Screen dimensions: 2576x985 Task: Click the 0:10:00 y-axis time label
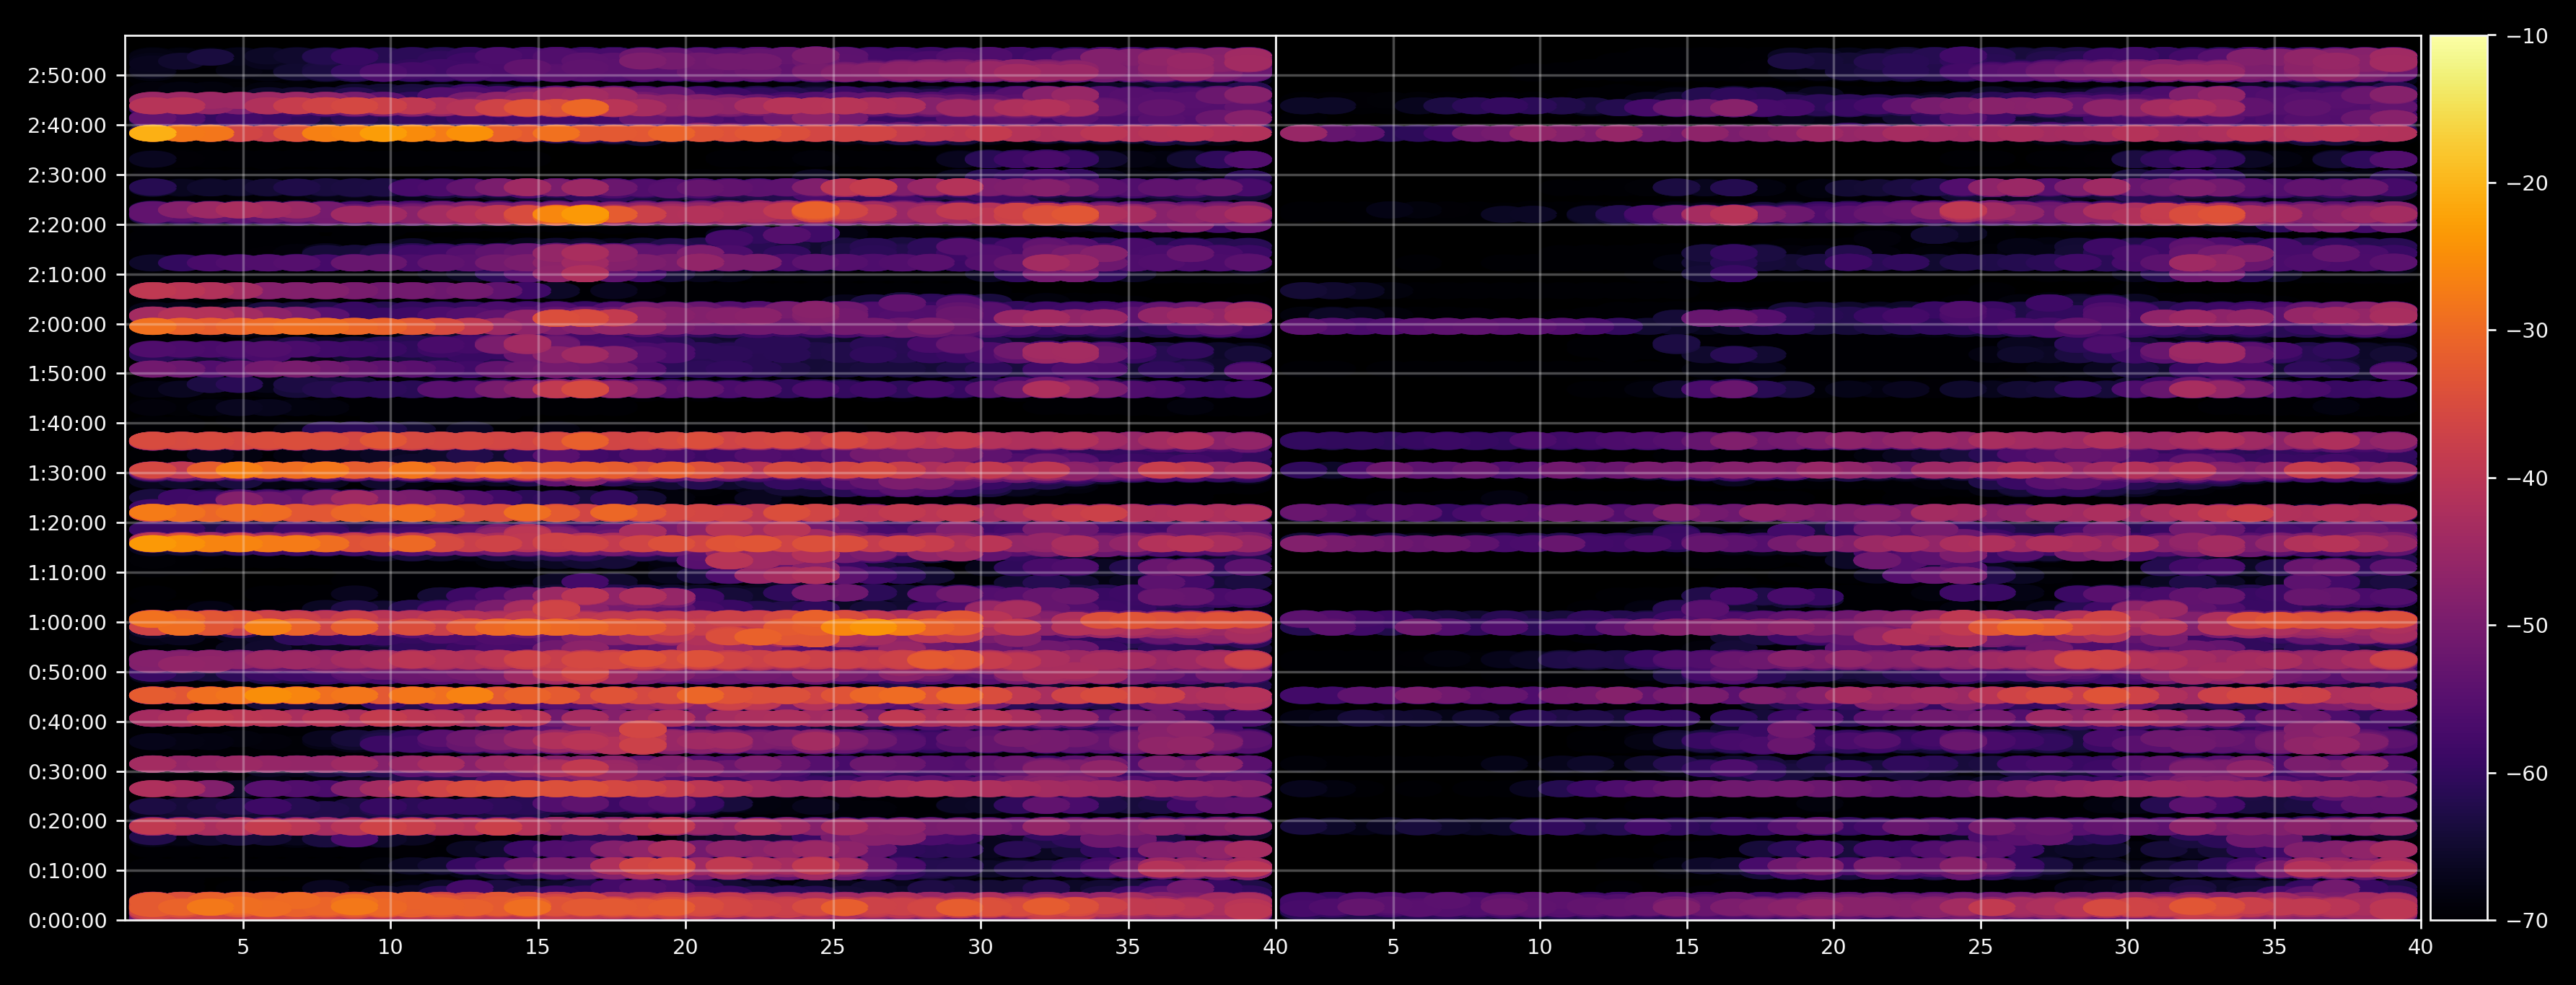point(67,871)
